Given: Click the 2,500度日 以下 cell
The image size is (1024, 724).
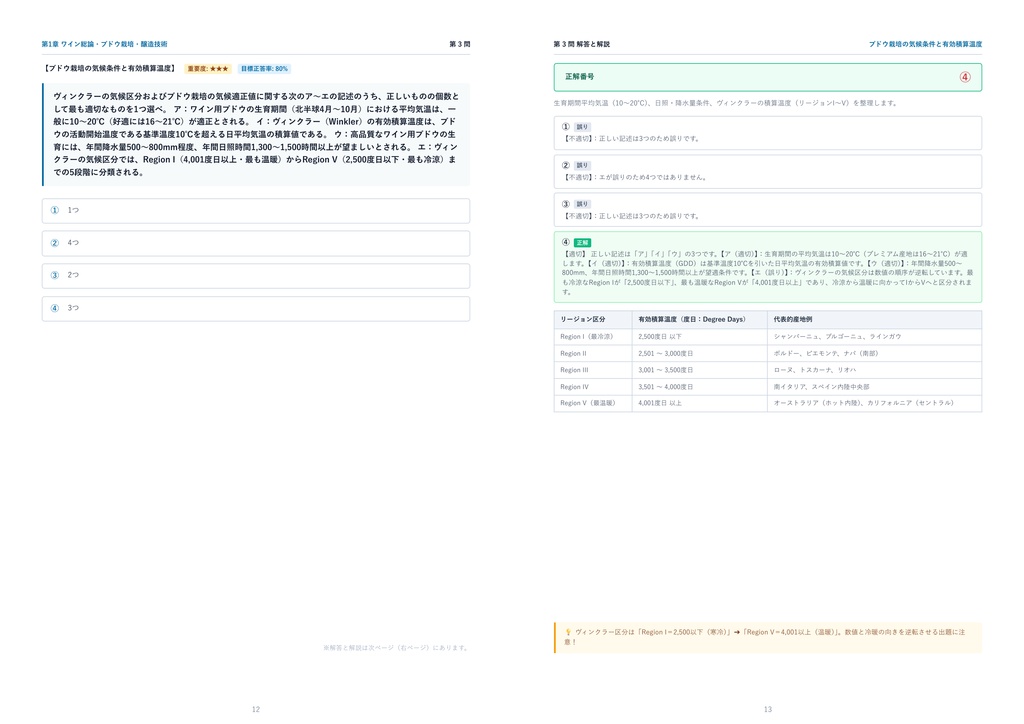Looking at the screenshot, I should point(699,337).
